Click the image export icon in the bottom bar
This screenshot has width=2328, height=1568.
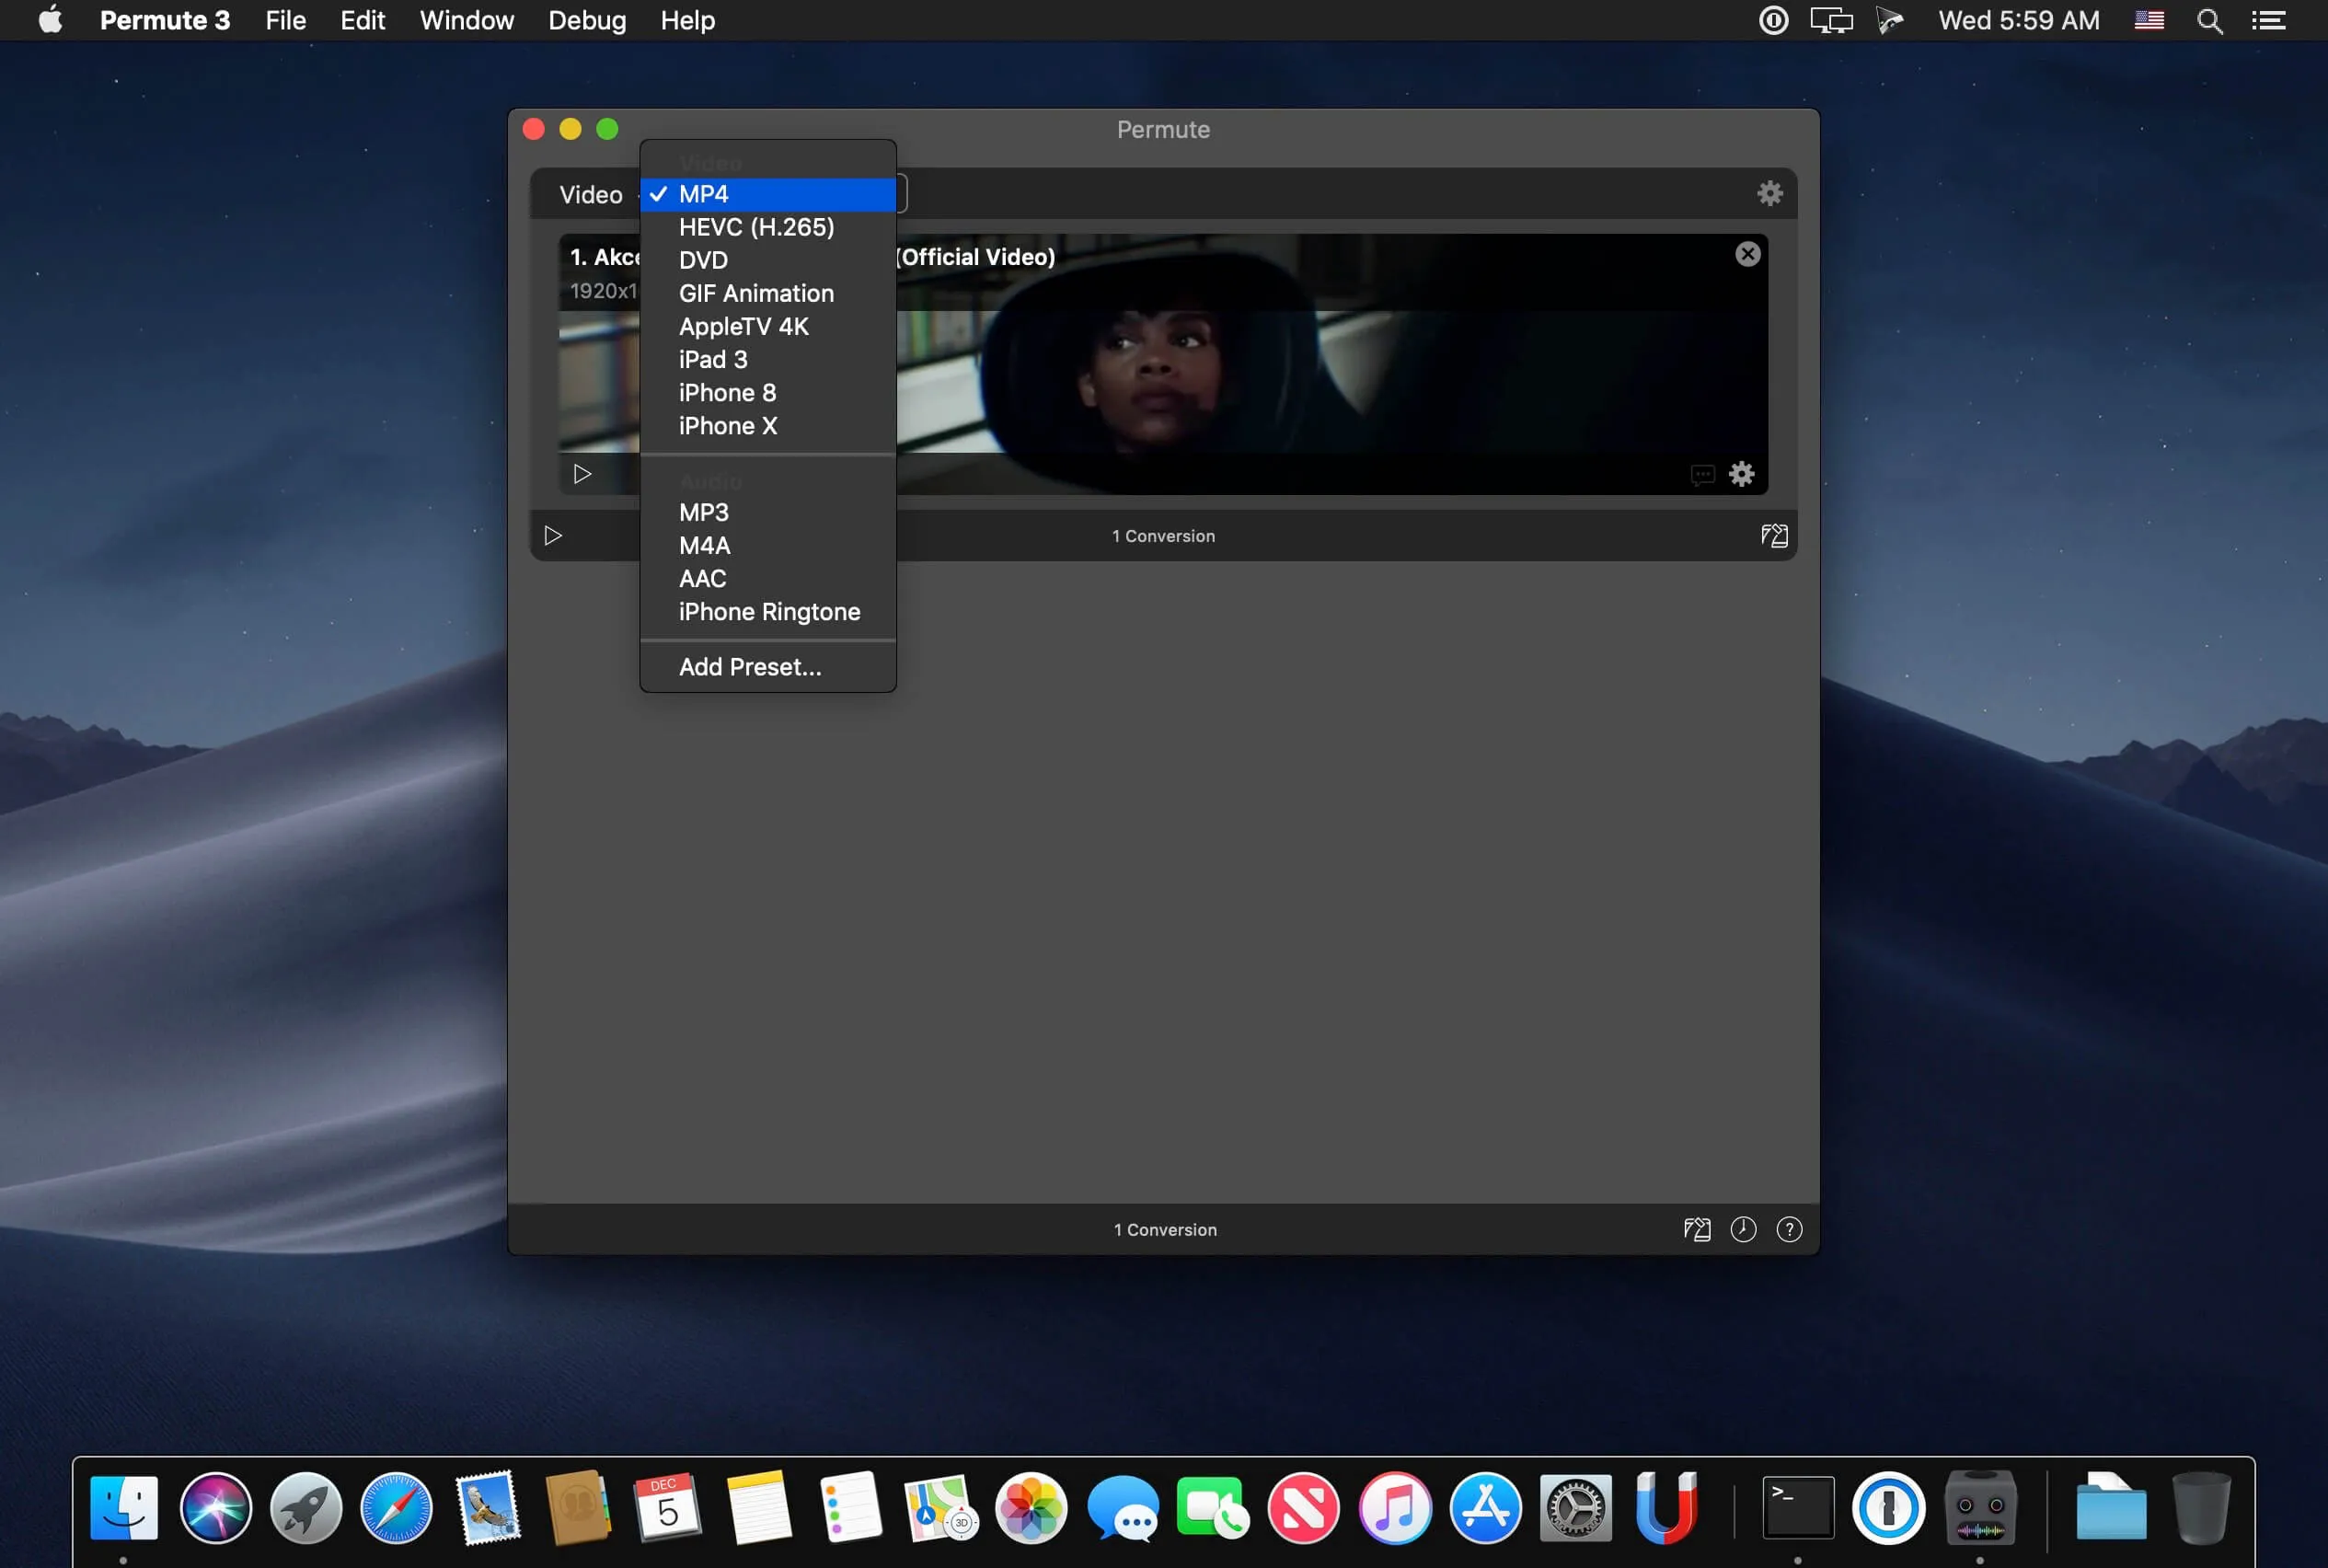coord(1696,1229)
